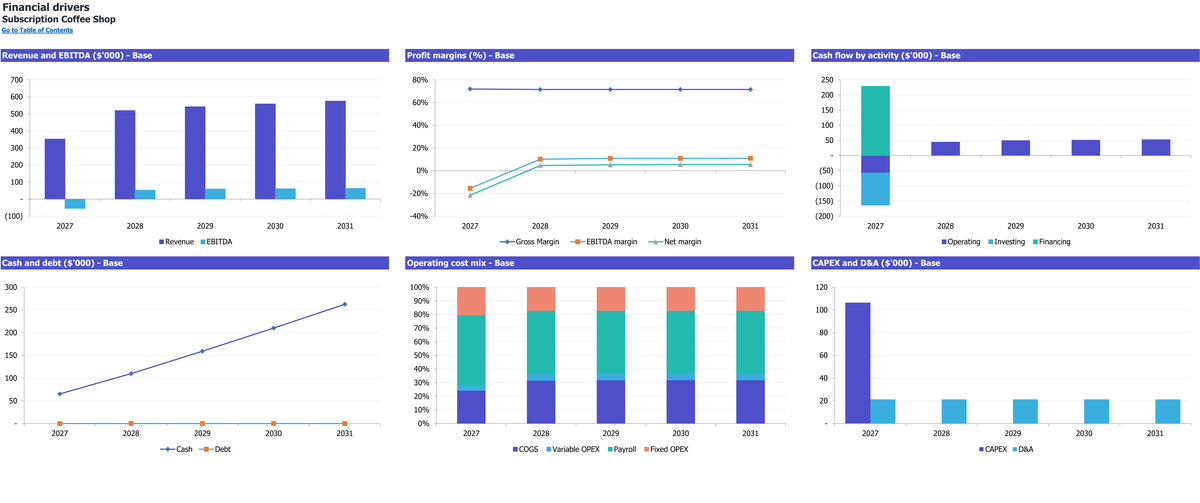Select the 2027 Revenue bar
Screen dimensions: 1200x503
[55, 169]
